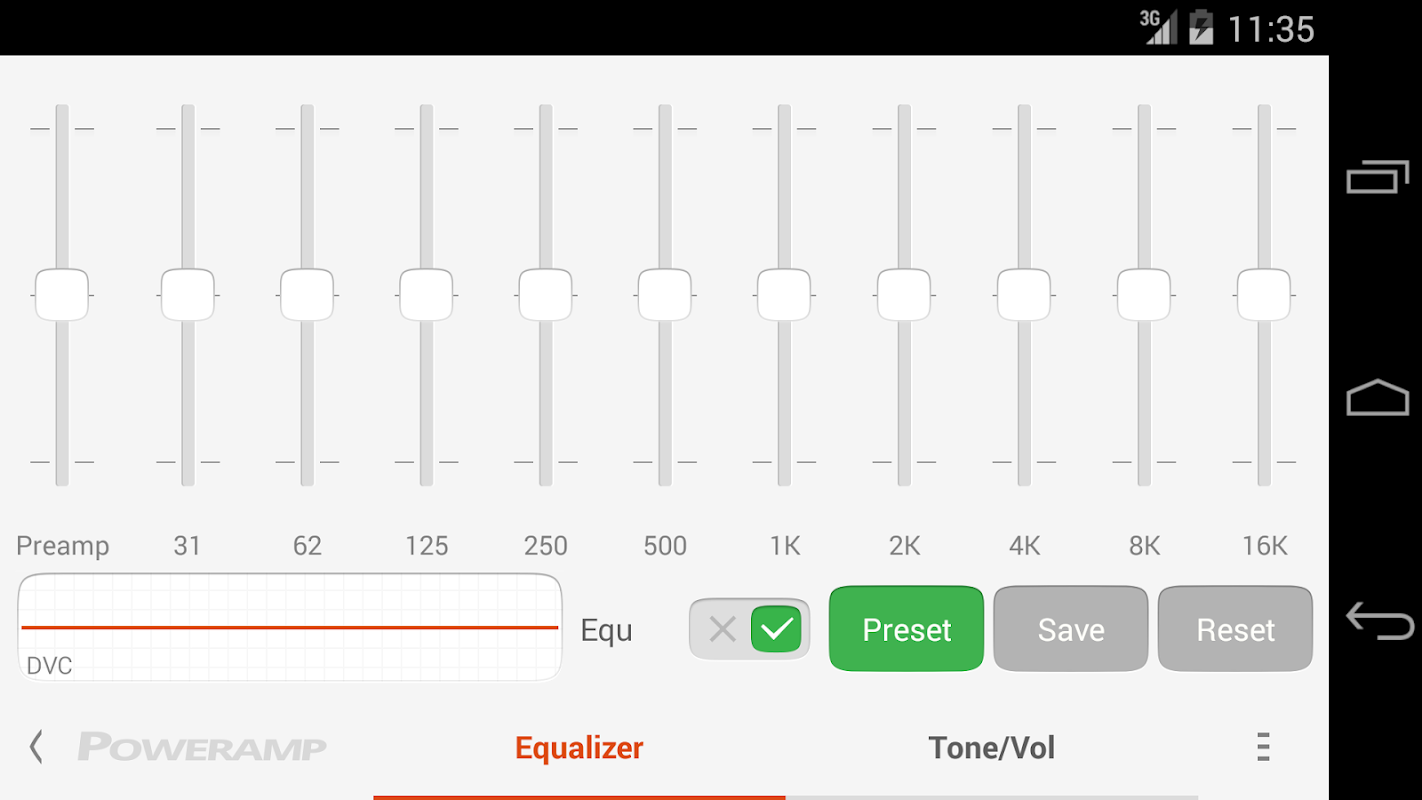This screenshot has height=800, width=1422.
Task: Click the 1K band slider knob
Action: tap(784, 295)
